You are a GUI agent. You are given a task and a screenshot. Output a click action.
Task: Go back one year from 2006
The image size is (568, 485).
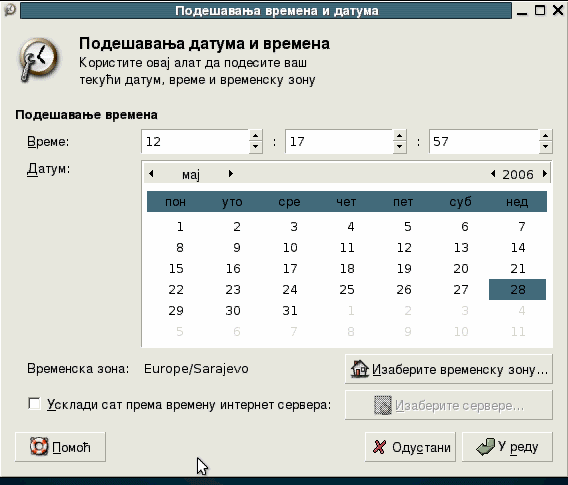493,174
